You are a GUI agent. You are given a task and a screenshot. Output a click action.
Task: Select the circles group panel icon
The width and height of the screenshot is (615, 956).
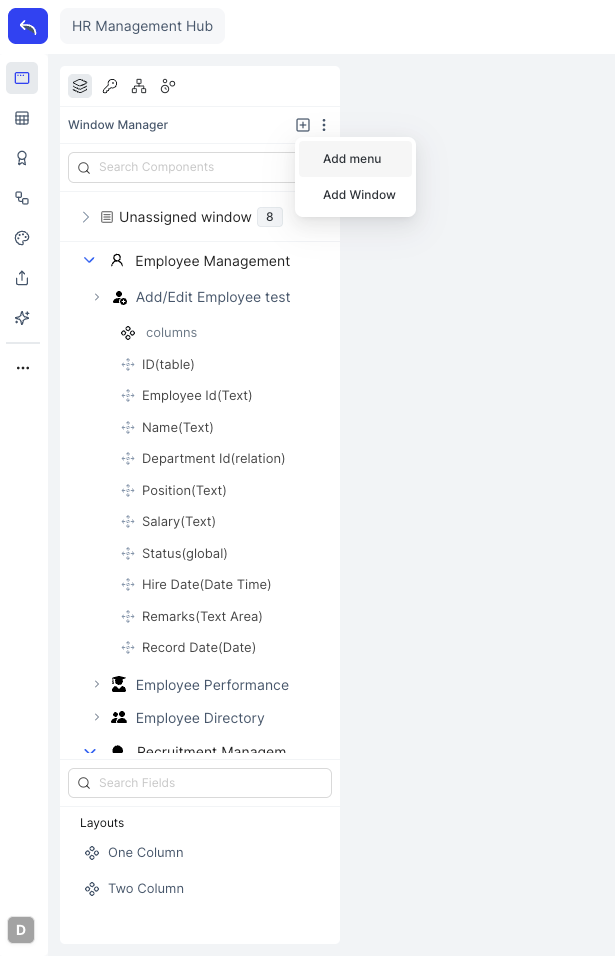168,87
